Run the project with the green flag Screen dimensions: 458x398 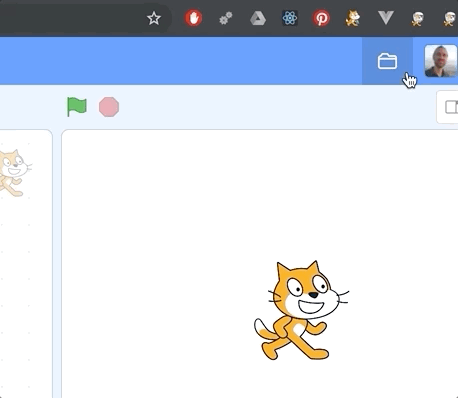(x=77, y=107)
